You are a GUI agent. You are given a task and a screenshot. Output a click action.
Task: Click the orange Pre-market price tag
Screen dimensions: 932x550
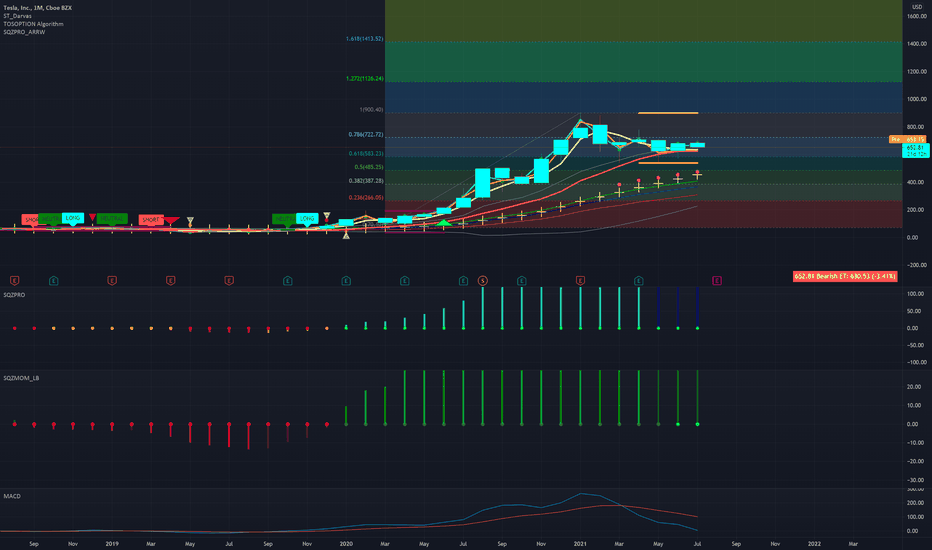point(908,139)
